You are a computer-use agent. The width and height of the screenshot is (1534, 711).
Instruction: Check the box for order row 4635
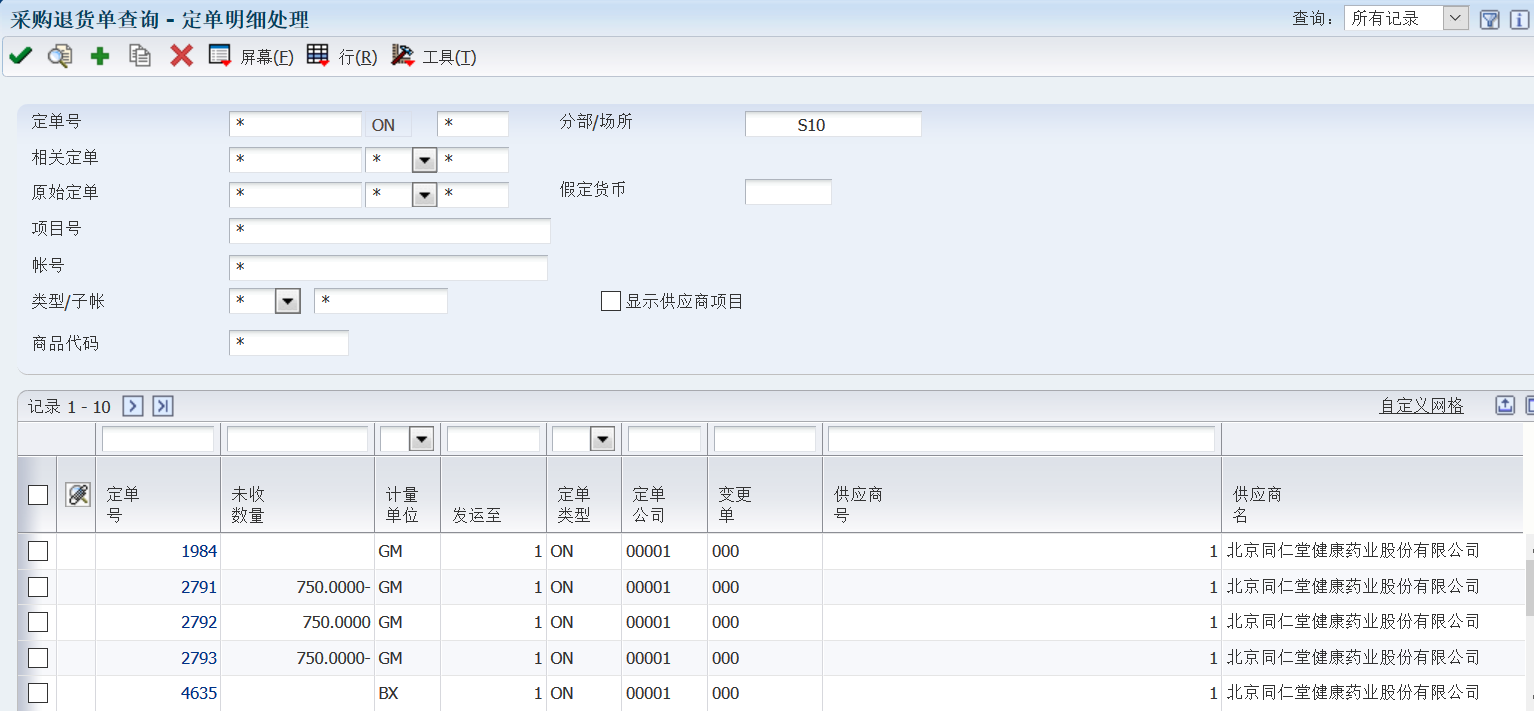(x=38, y=693)
